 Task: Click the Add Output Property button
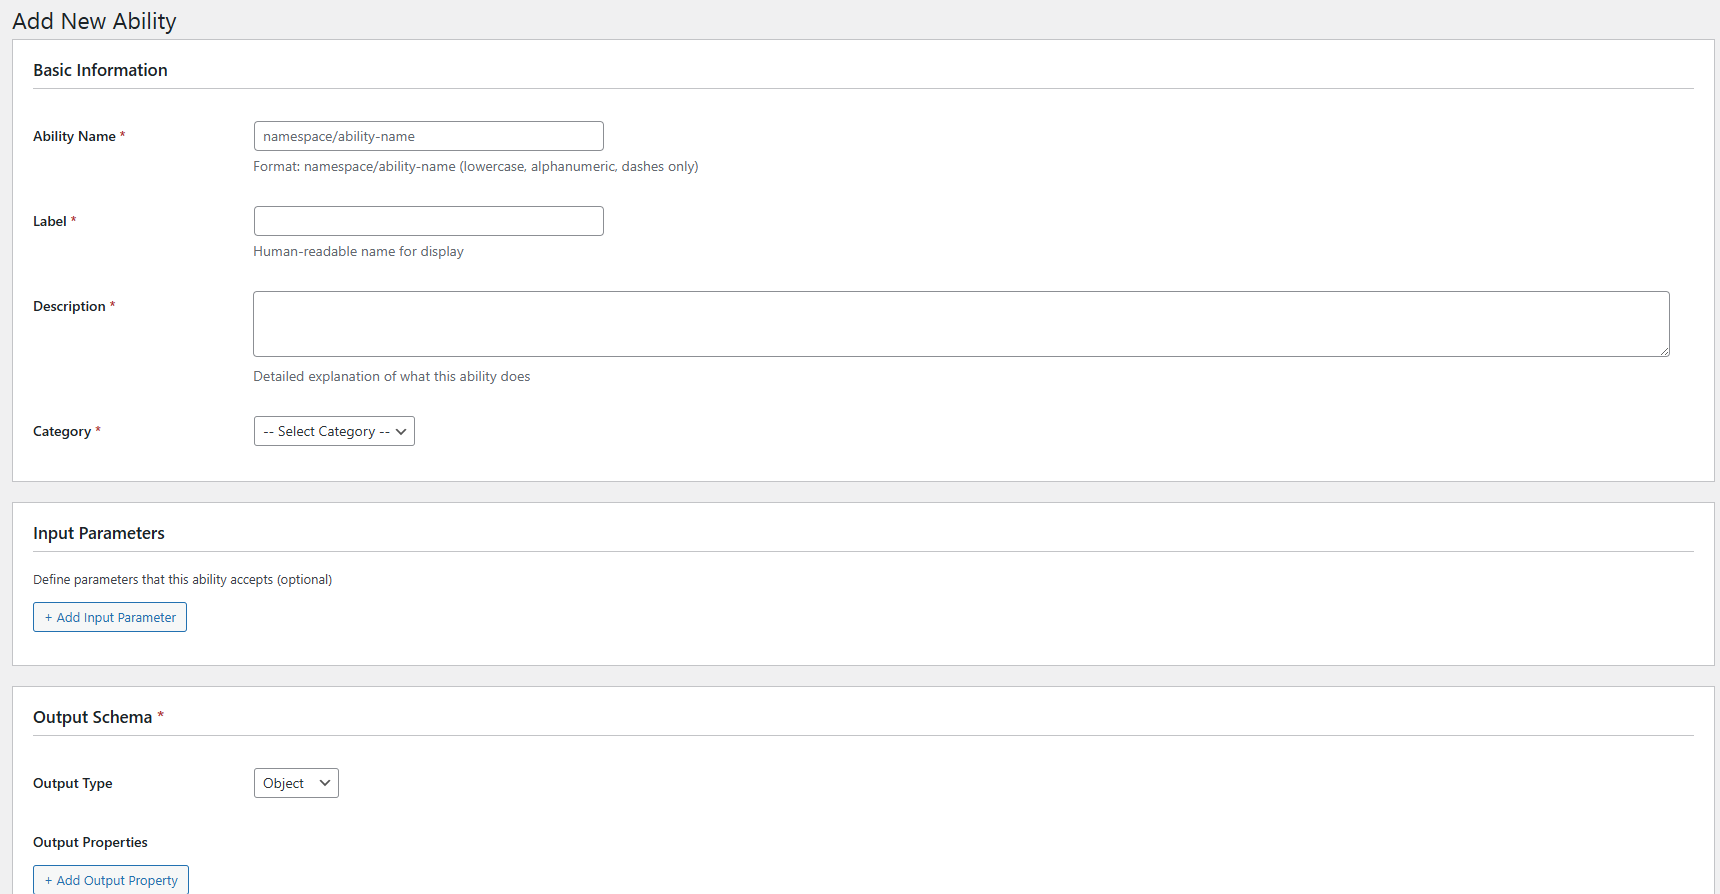pos(111,880)
